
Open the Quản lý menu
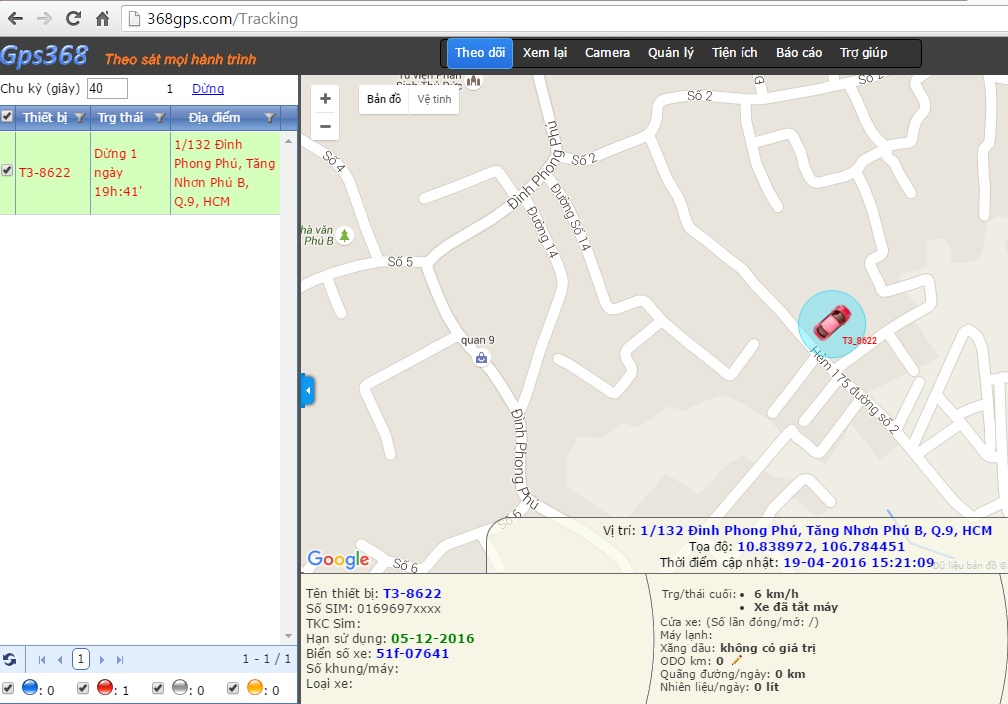[x=670, y=53]
